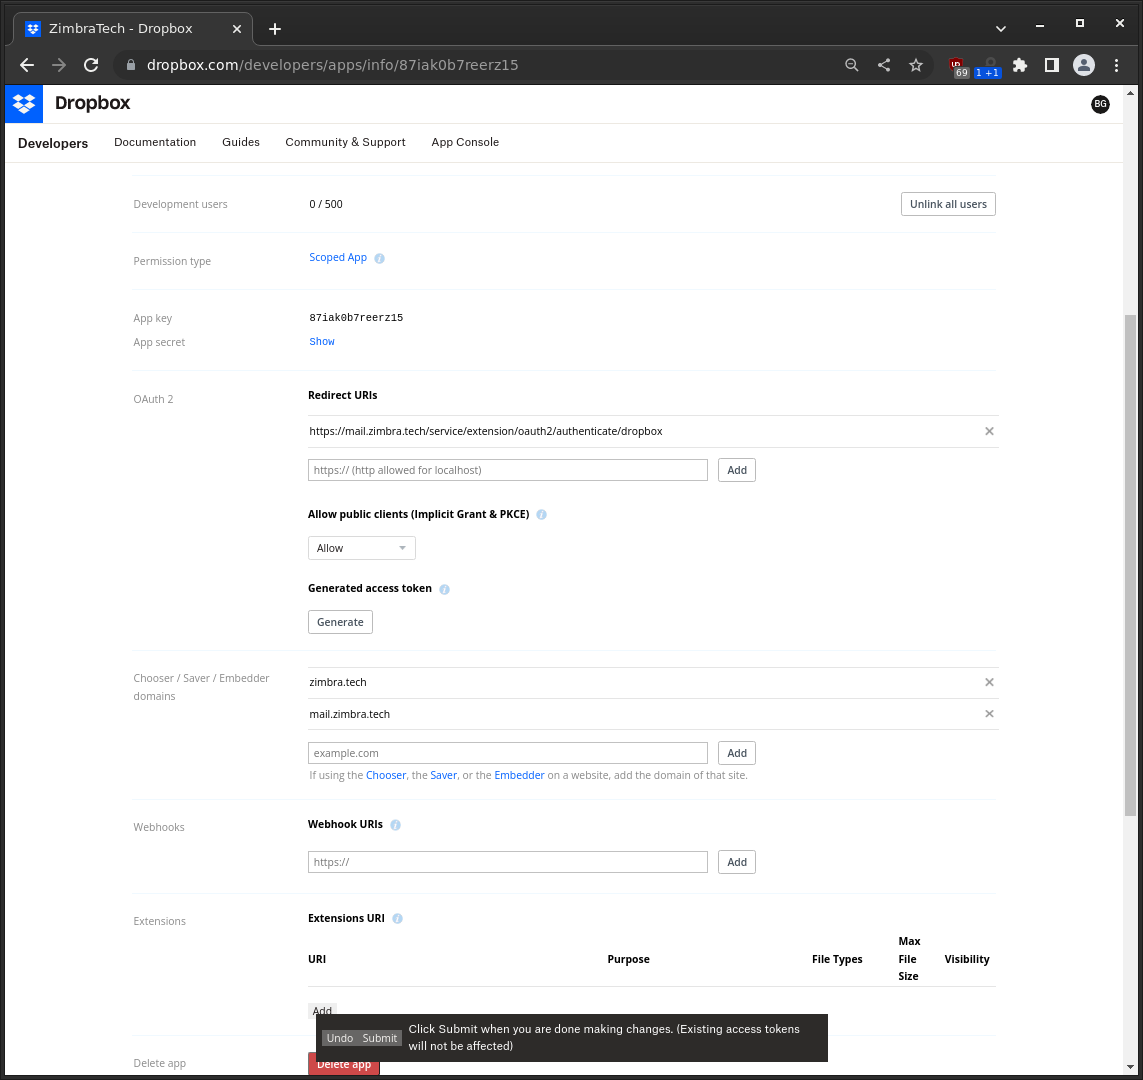Click the Webhook URIs https:// input field
The width and height of the screenshot is (1143, 1080).
[507, 862]
